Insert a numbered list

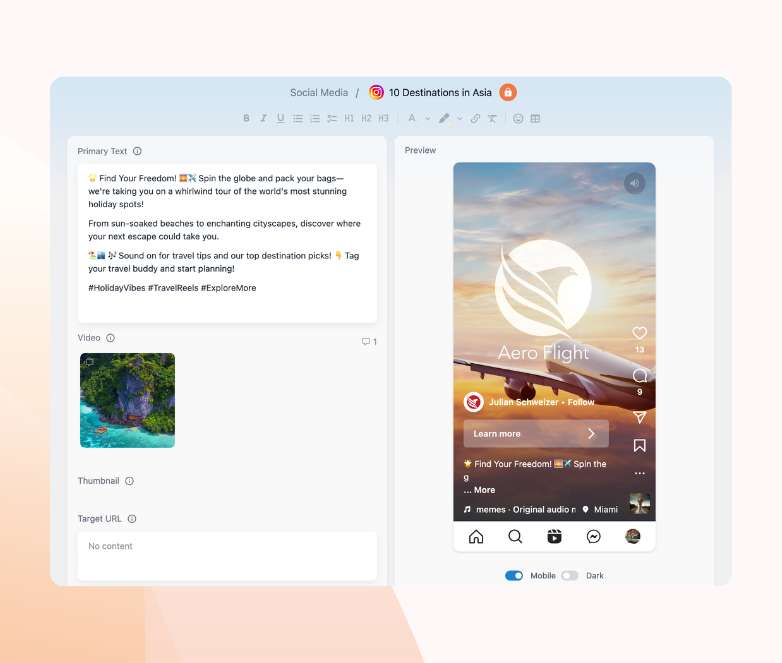tap(315, 118)
